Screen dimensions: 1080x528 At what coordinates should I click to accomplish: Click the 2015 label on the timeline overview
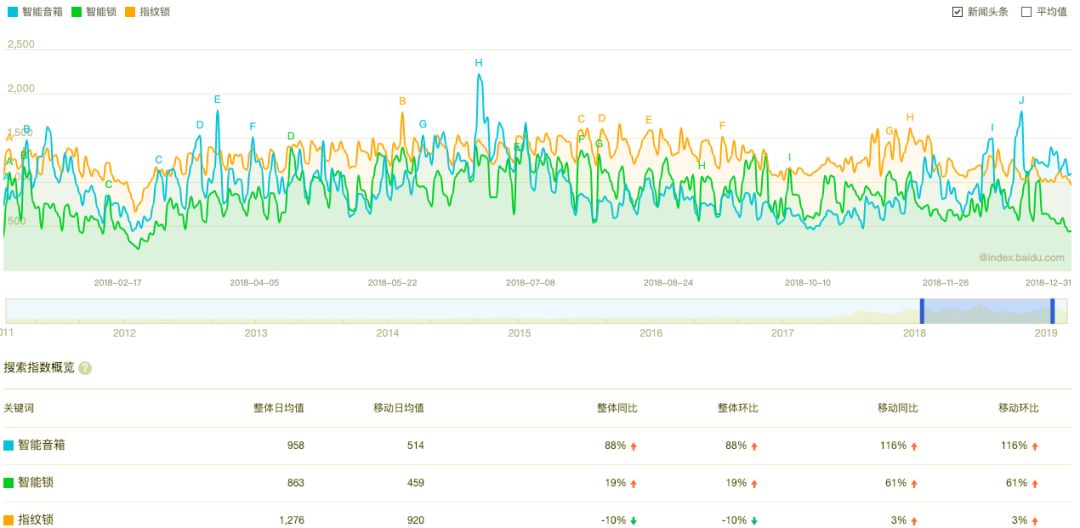coord(519,332)
